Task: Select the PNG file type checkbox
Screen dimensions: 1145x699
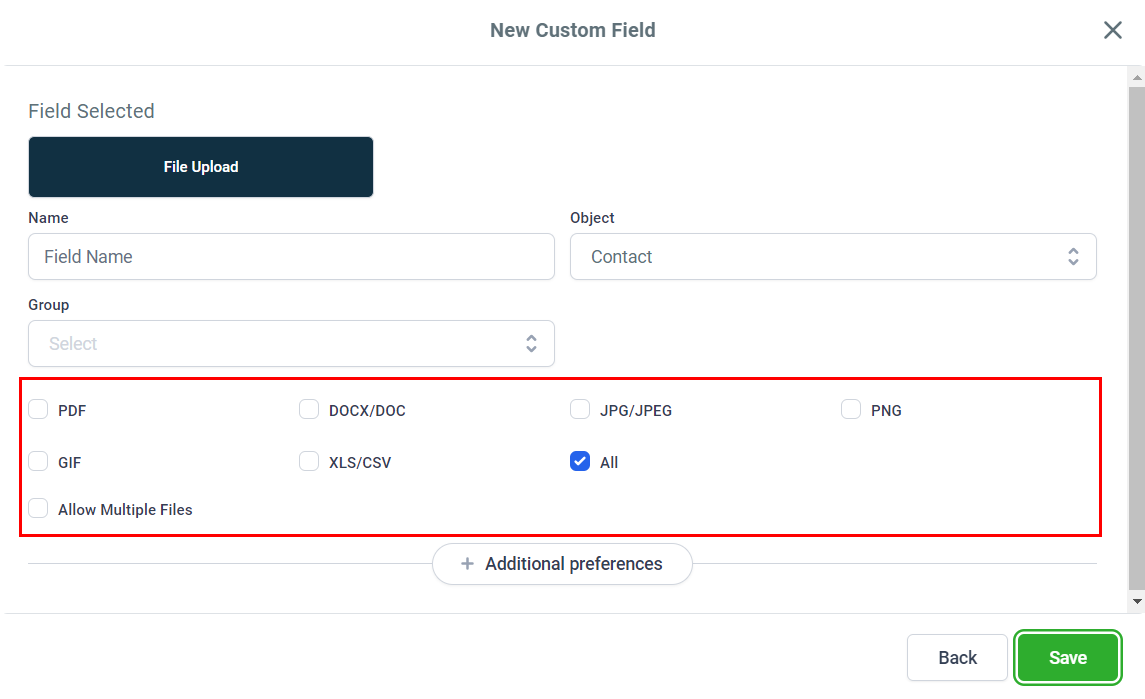Action: click(851, 409)
